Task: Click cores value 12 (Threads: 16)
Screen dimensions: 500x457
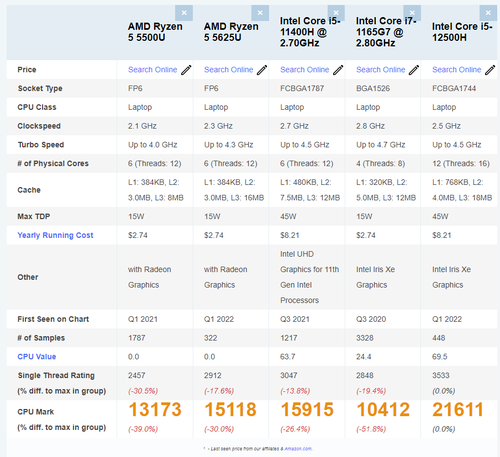Action: coord(461,164)
